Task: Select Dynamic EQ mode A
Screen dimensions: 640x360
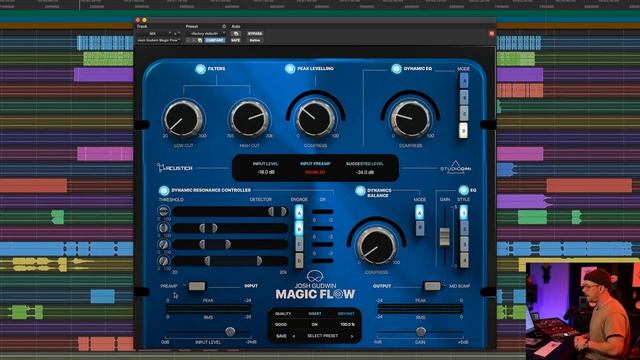Action: [464, 81]
